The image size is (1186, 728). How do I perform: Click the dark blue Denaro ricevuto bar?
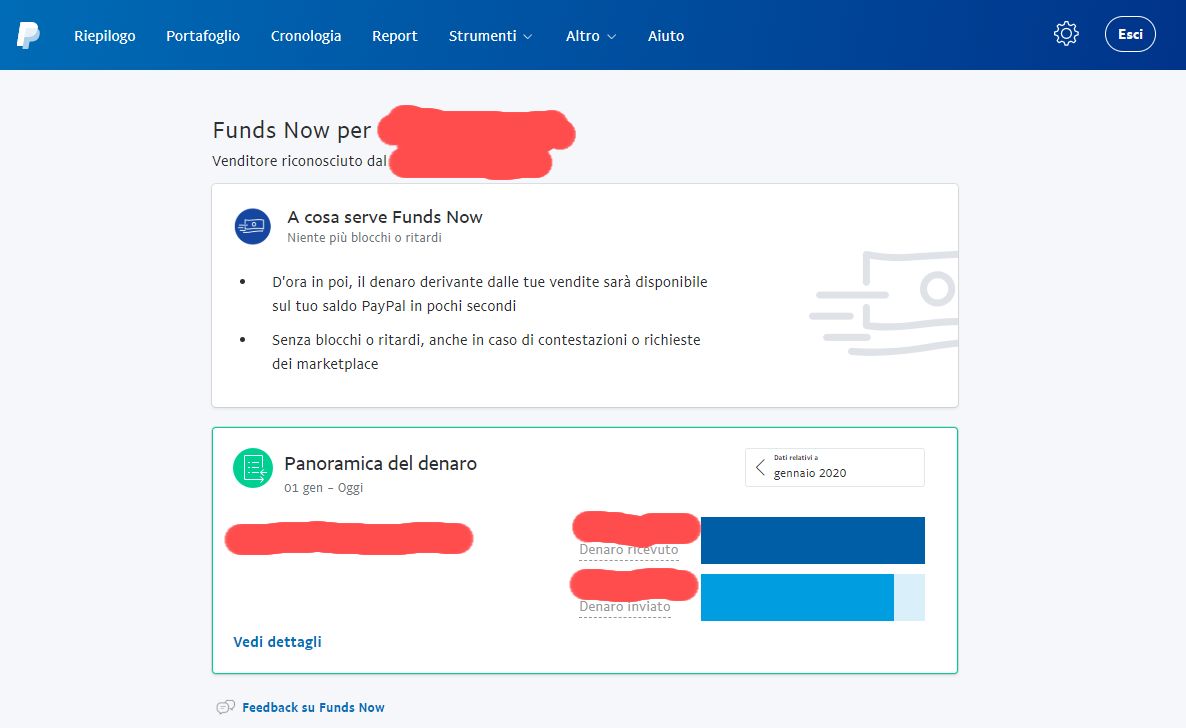point(812,540)
